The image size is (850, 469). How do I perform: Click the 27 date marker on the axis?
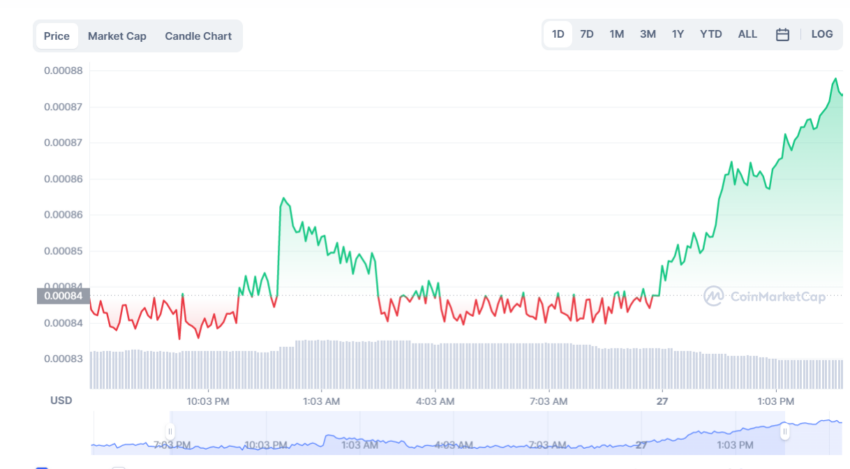pos(662,401)
